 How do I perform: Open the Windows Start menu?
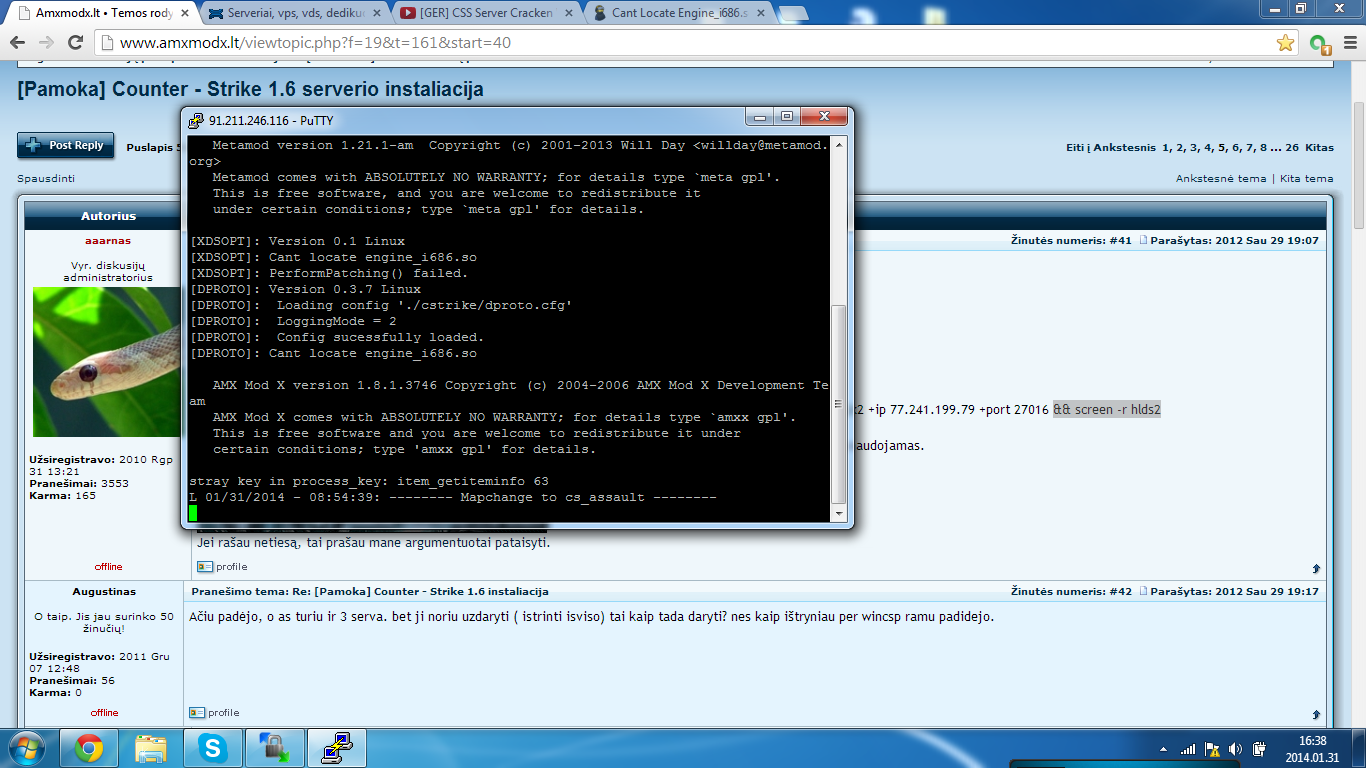tap(27, 748)
